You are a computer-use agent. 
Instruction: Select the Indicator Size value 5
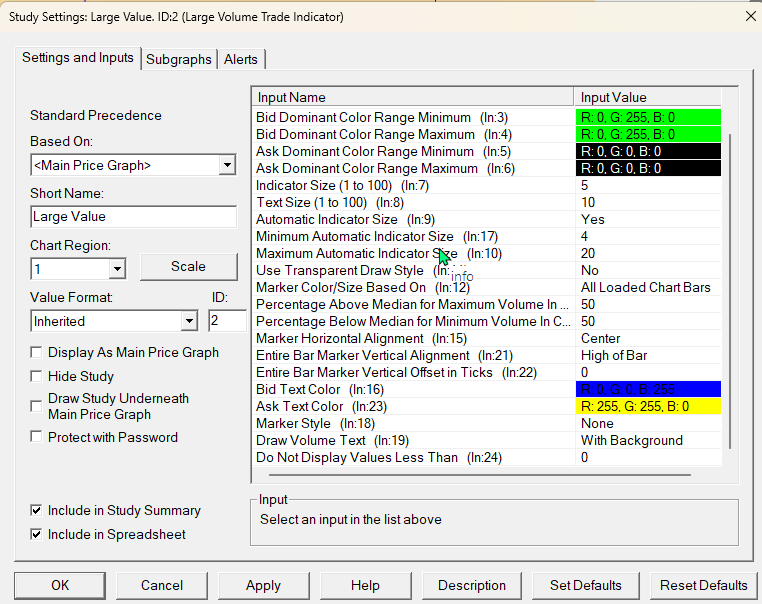click(x=648, y=186)
